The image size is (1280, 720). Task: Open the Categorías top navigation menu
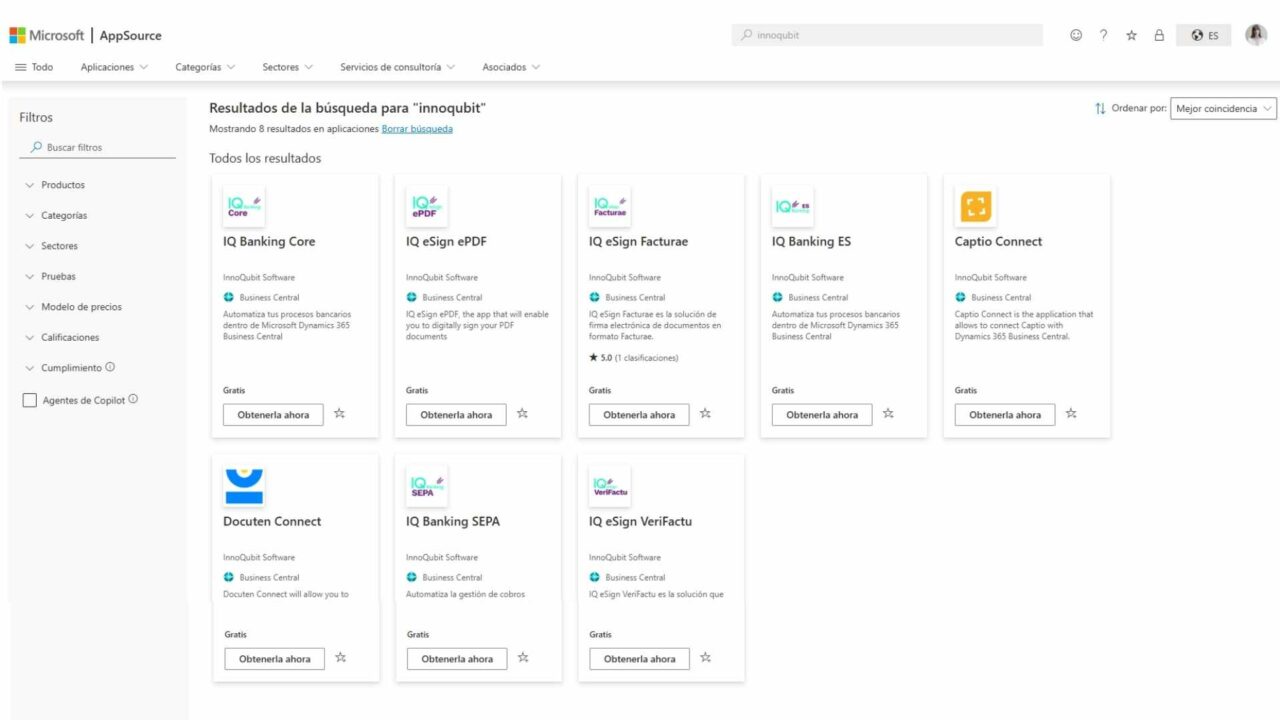pyautogui.click(x=205, y=67)
